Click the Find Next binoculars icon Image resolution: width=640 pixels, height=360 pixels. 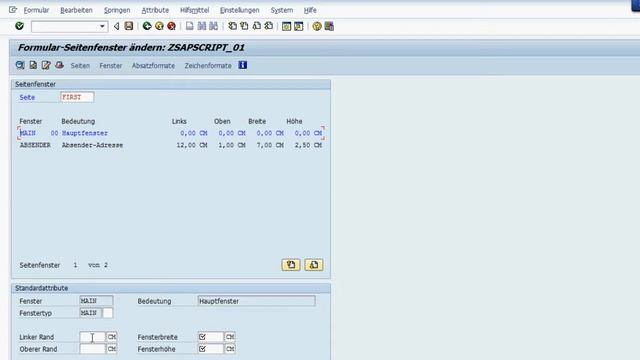click(213, 26)
